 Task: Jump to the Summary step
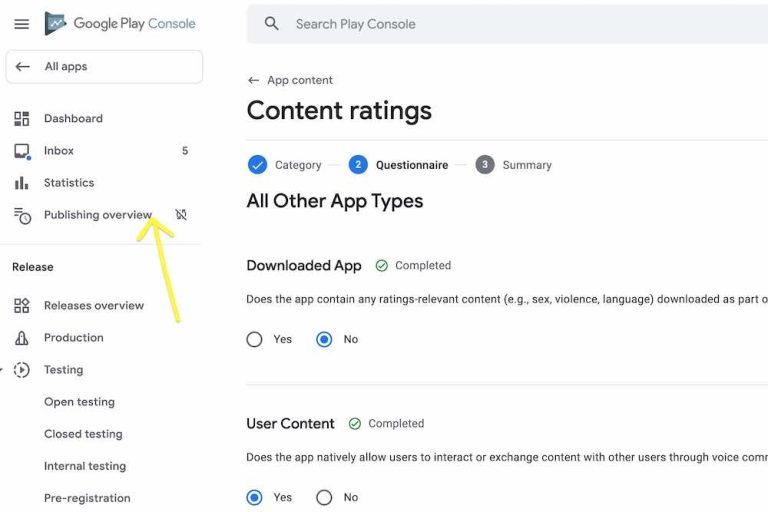514,165
